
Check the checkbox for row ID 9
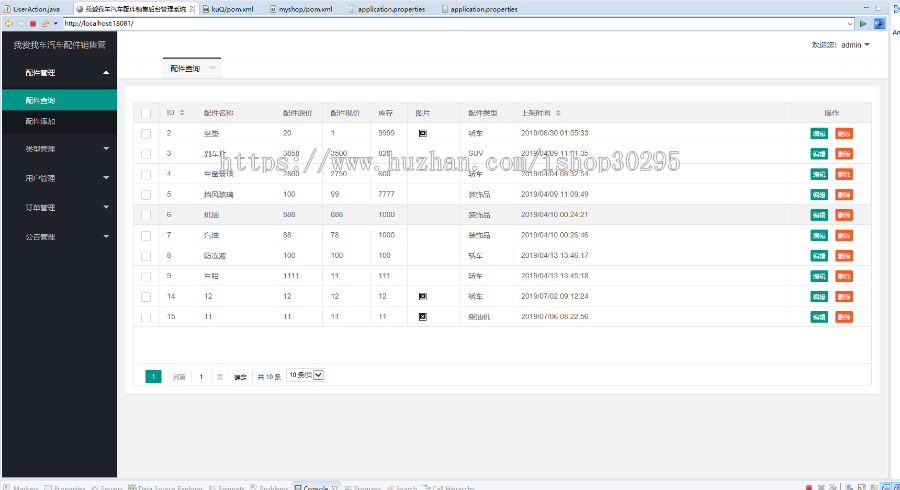(146, 276)
